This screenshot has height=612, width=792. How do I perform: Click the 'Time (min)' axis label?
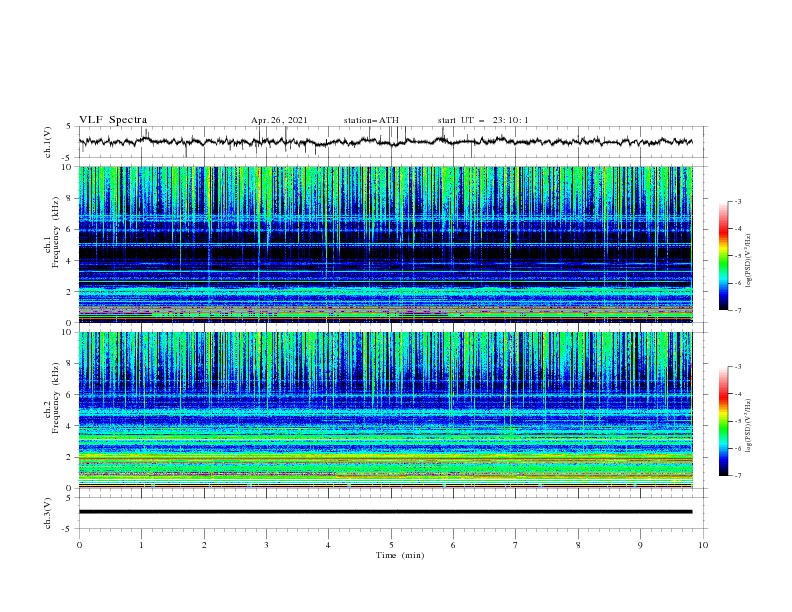coord(400,555)
